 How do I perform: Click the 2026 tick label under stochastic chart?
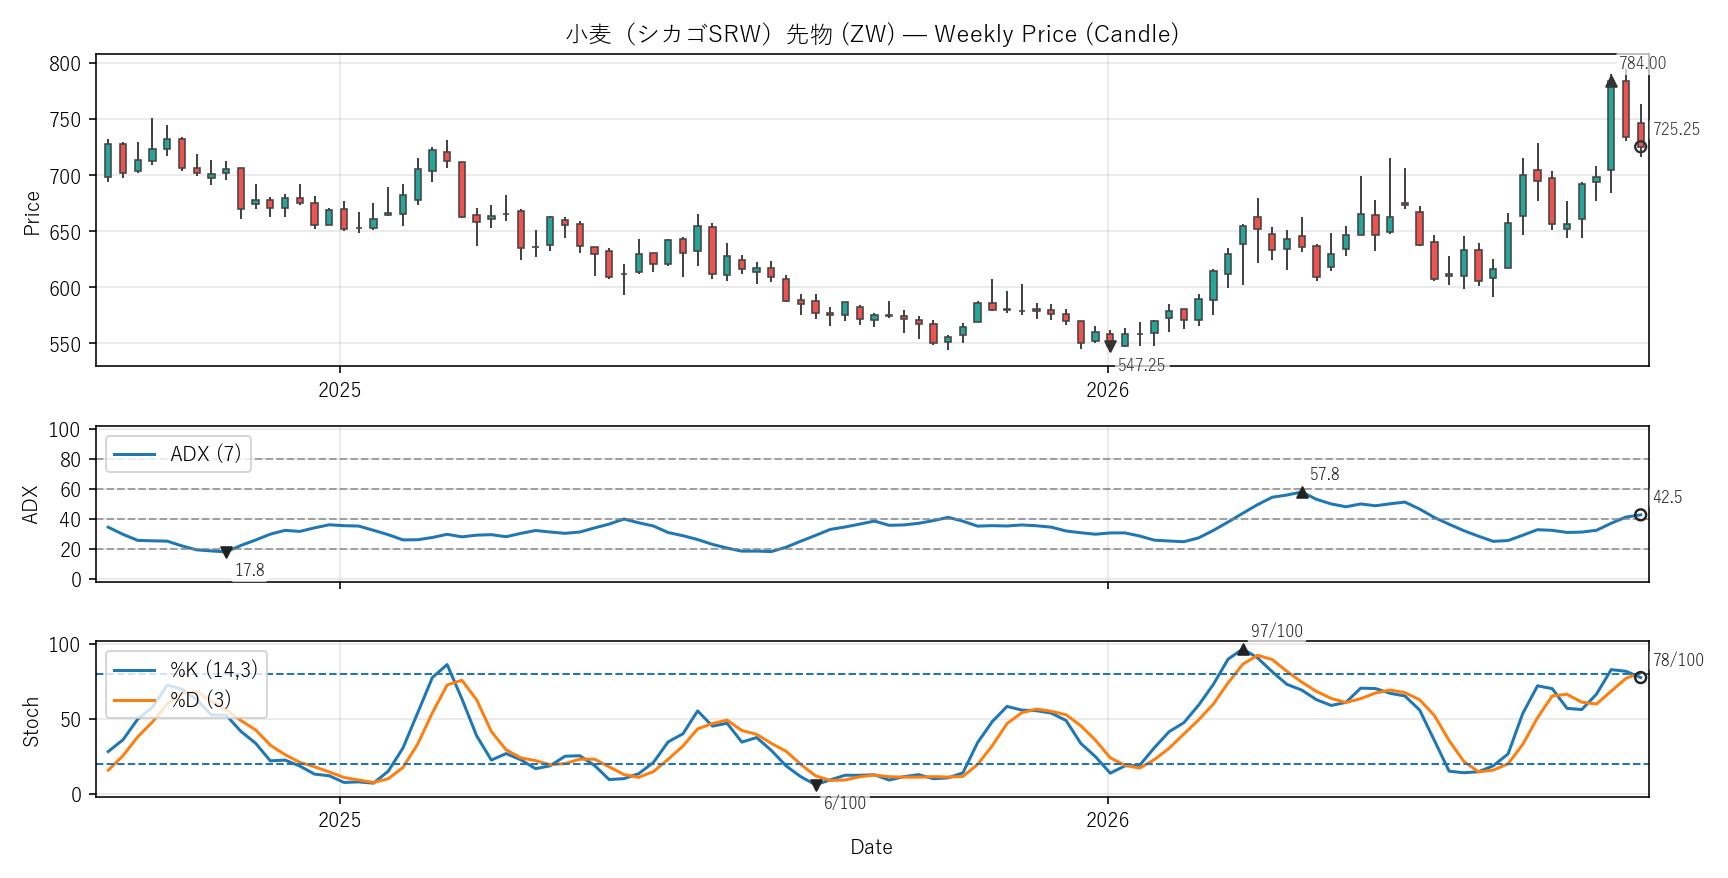pos(1108,820)
